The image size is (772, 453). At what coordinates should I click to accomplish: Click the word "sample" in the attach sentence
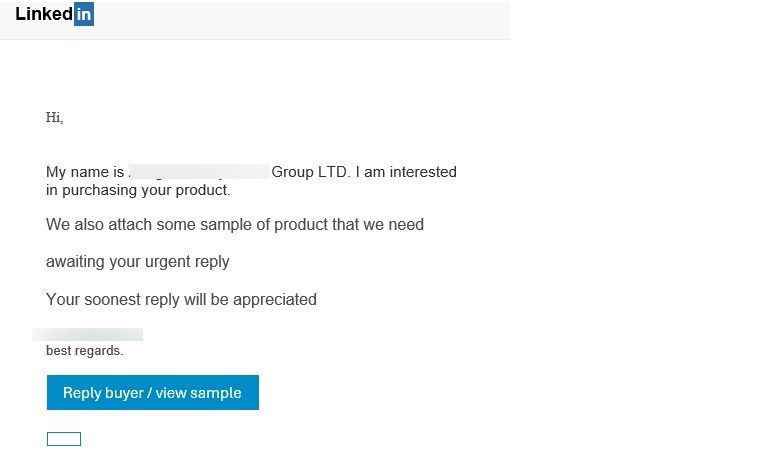point(227,225)
